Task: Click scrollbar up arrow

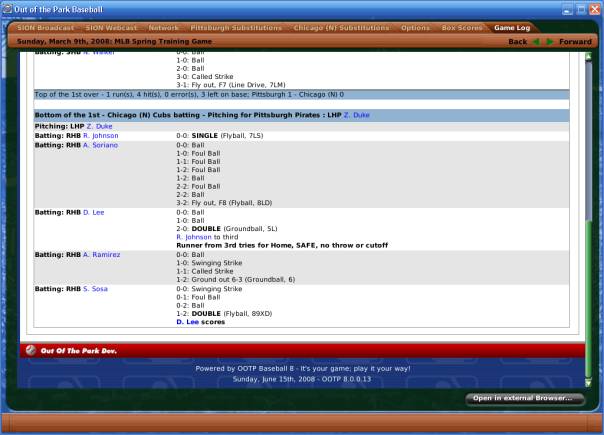Action: point(589,57)
